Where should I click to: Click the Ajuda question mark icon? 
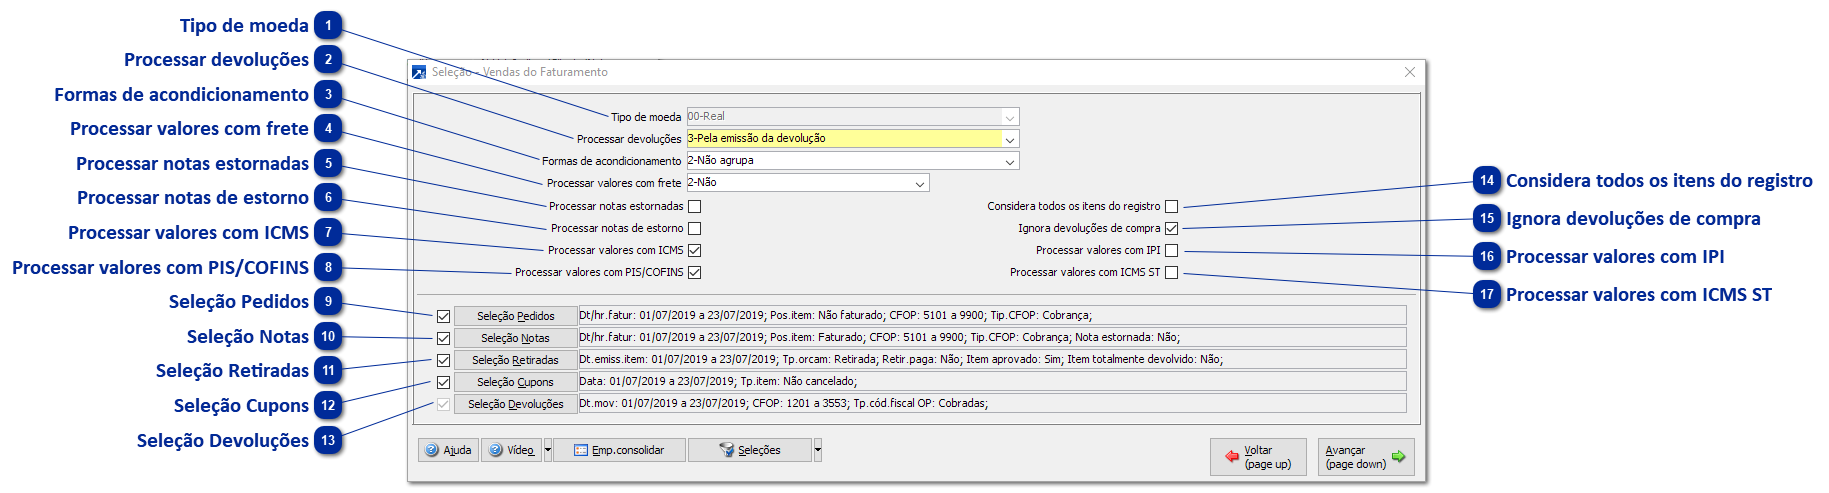432,450
